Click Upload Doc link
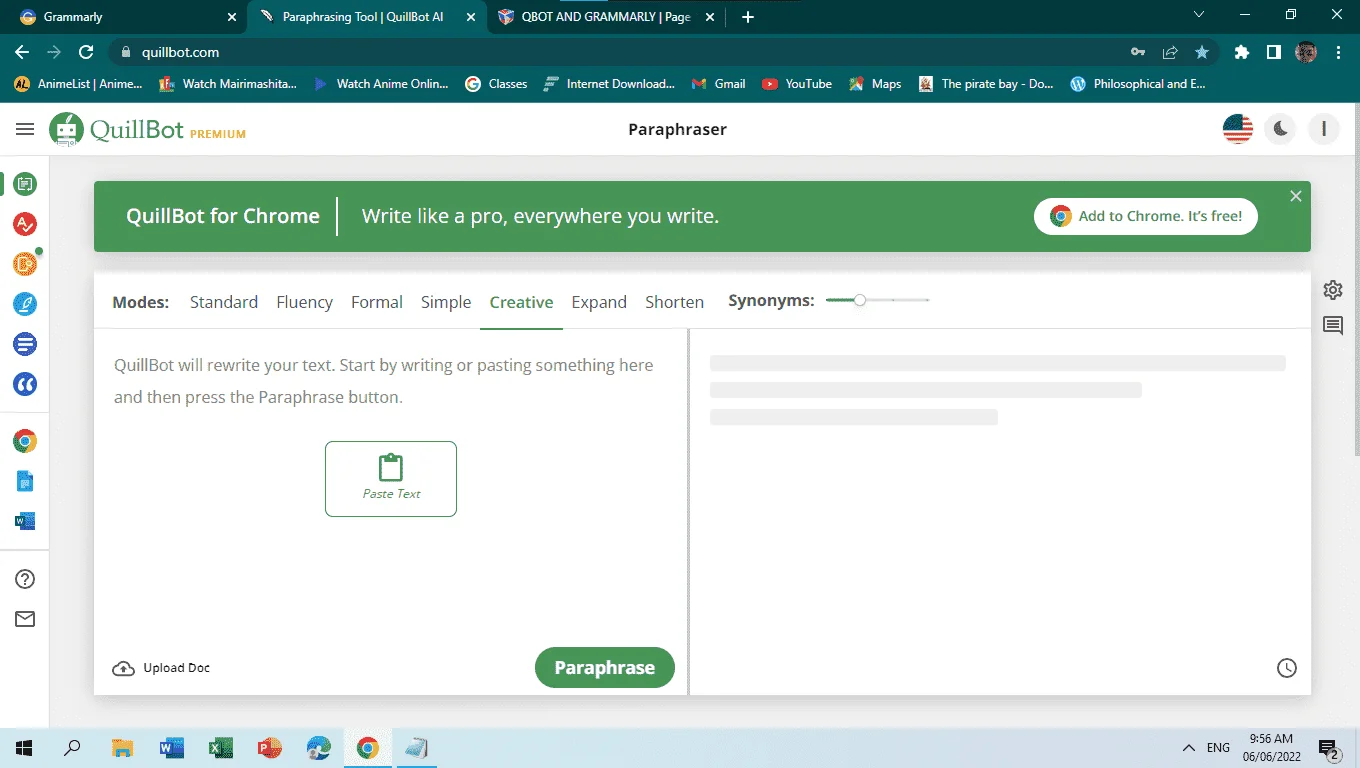 161,668
